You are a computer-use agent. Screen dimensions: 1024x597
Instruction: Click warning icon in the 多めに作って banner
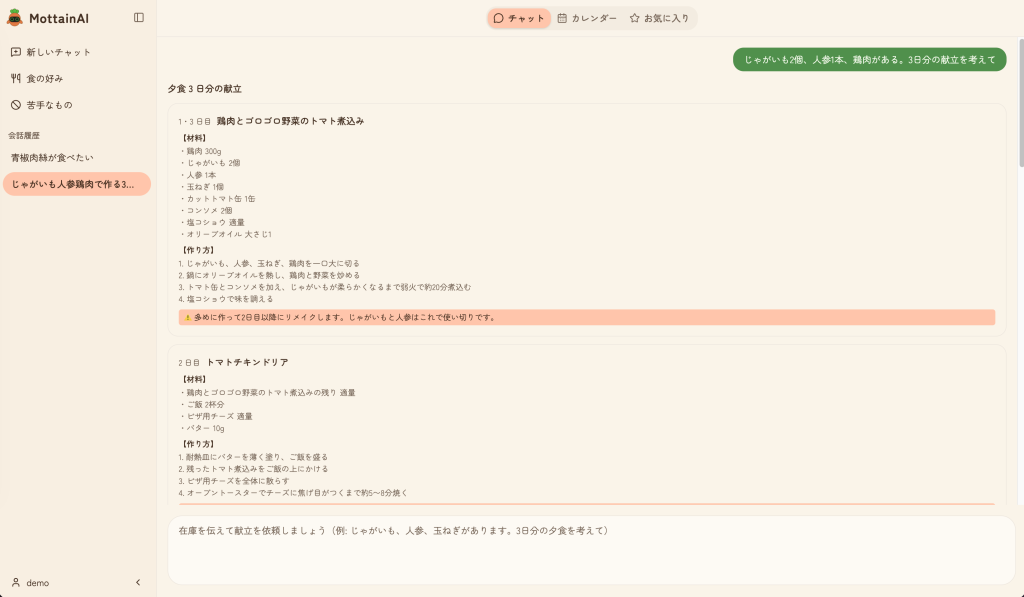tap(187, 317)
